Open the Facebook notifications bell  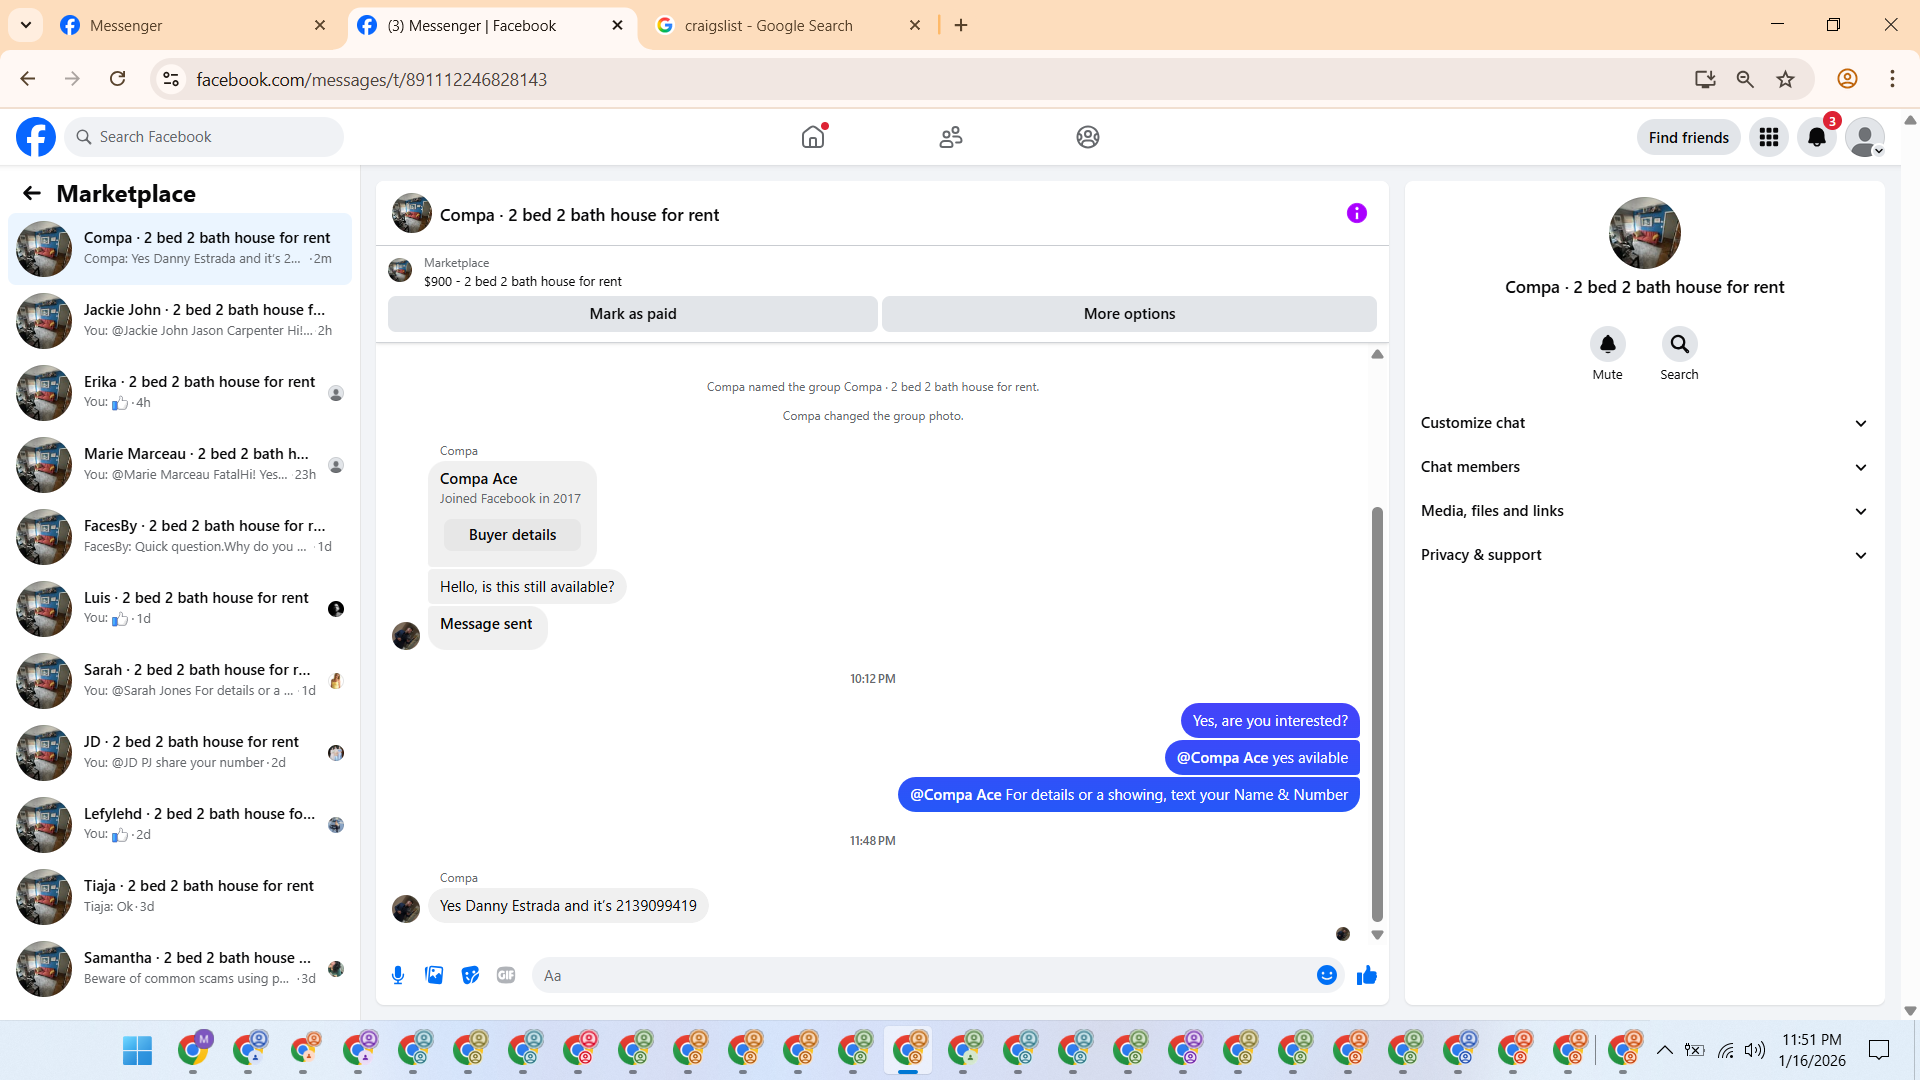coord(1817,137)
